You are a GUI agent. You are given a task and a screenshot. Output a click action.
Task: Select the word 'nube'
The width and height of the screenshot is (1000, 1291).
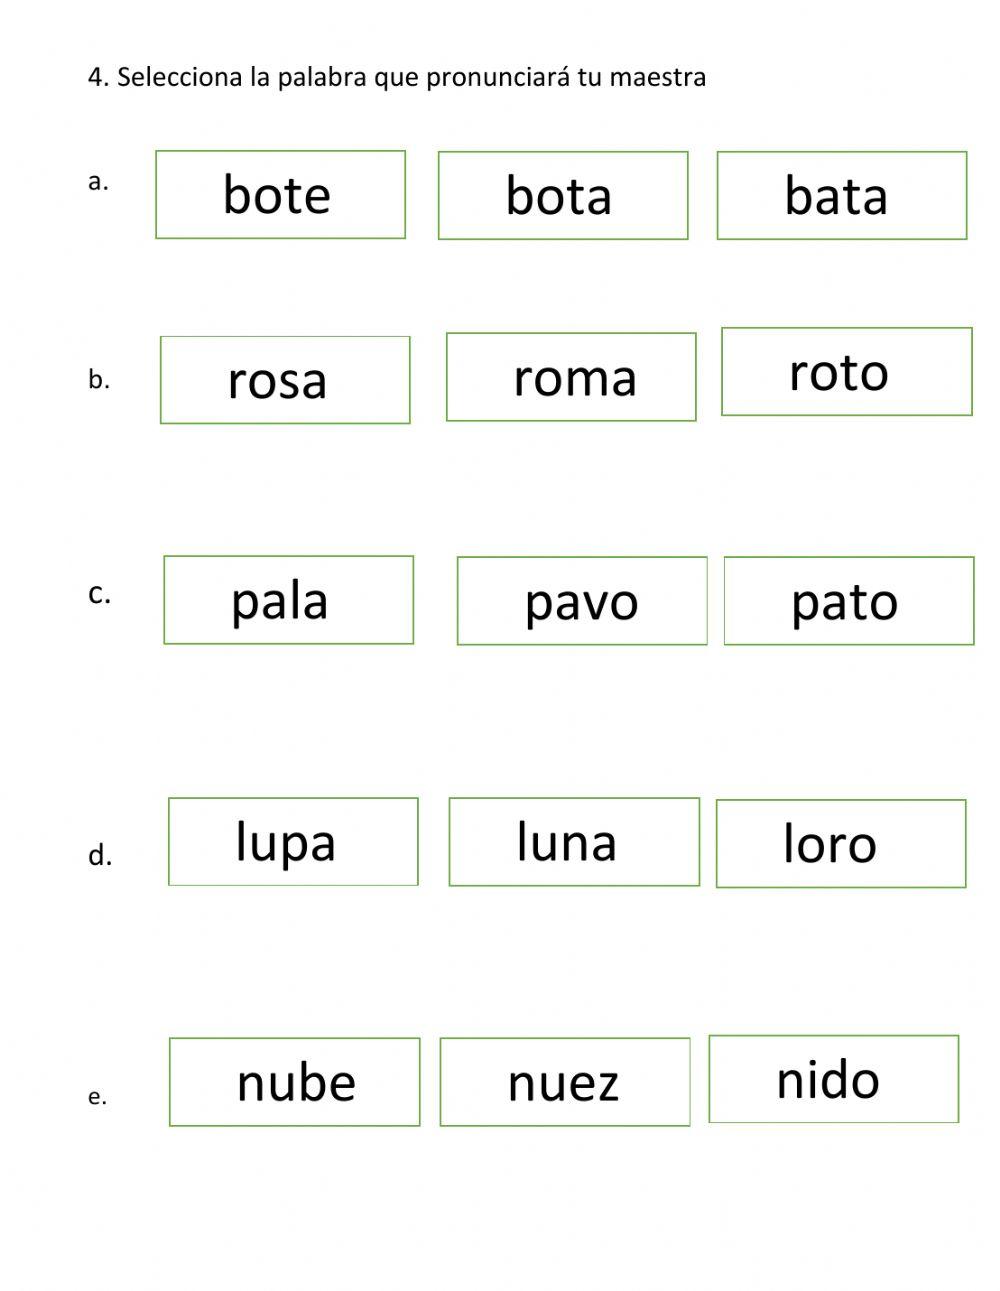[x=294, y=1082]
